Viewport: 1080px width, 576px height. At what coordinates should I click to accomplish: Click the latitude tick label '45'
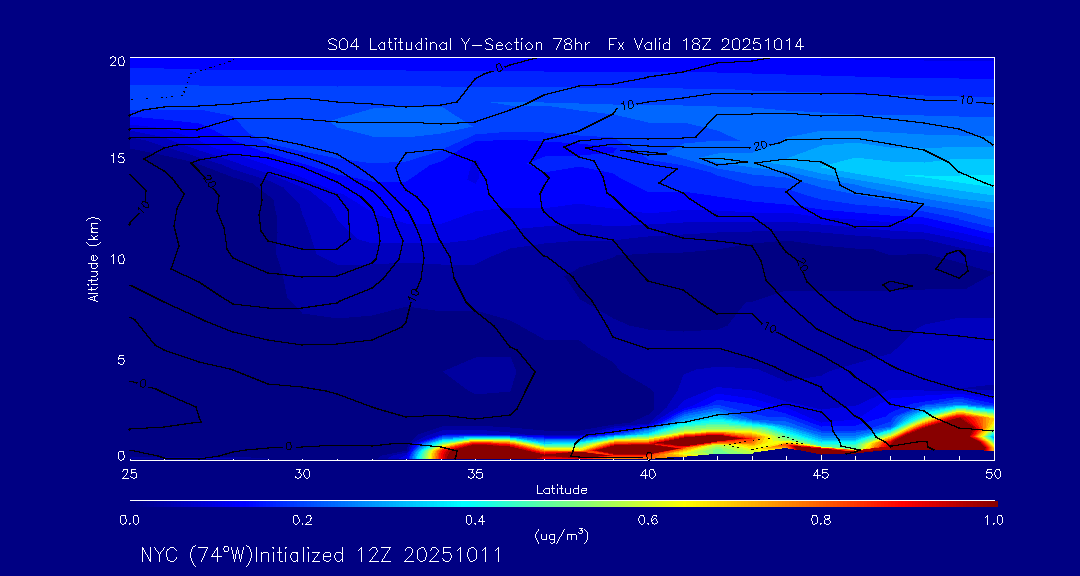(821, 474)
